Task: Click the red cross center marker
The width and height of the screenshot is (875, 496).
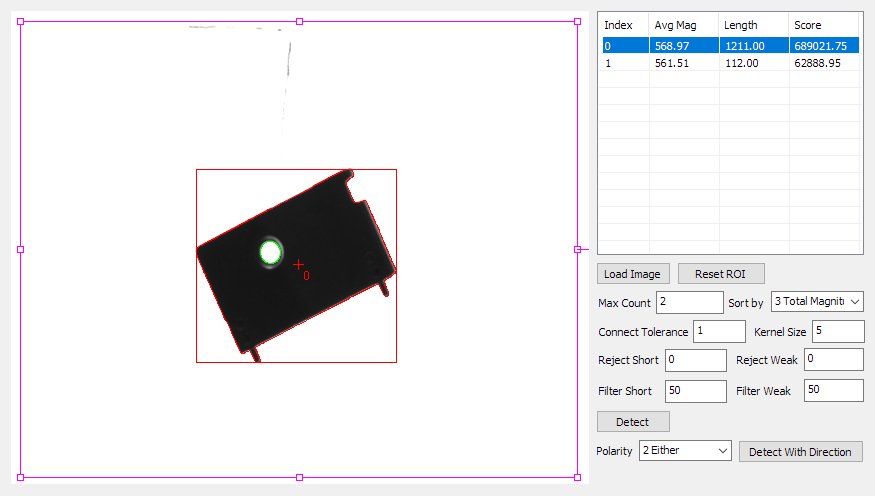Action: coord(299,264)
